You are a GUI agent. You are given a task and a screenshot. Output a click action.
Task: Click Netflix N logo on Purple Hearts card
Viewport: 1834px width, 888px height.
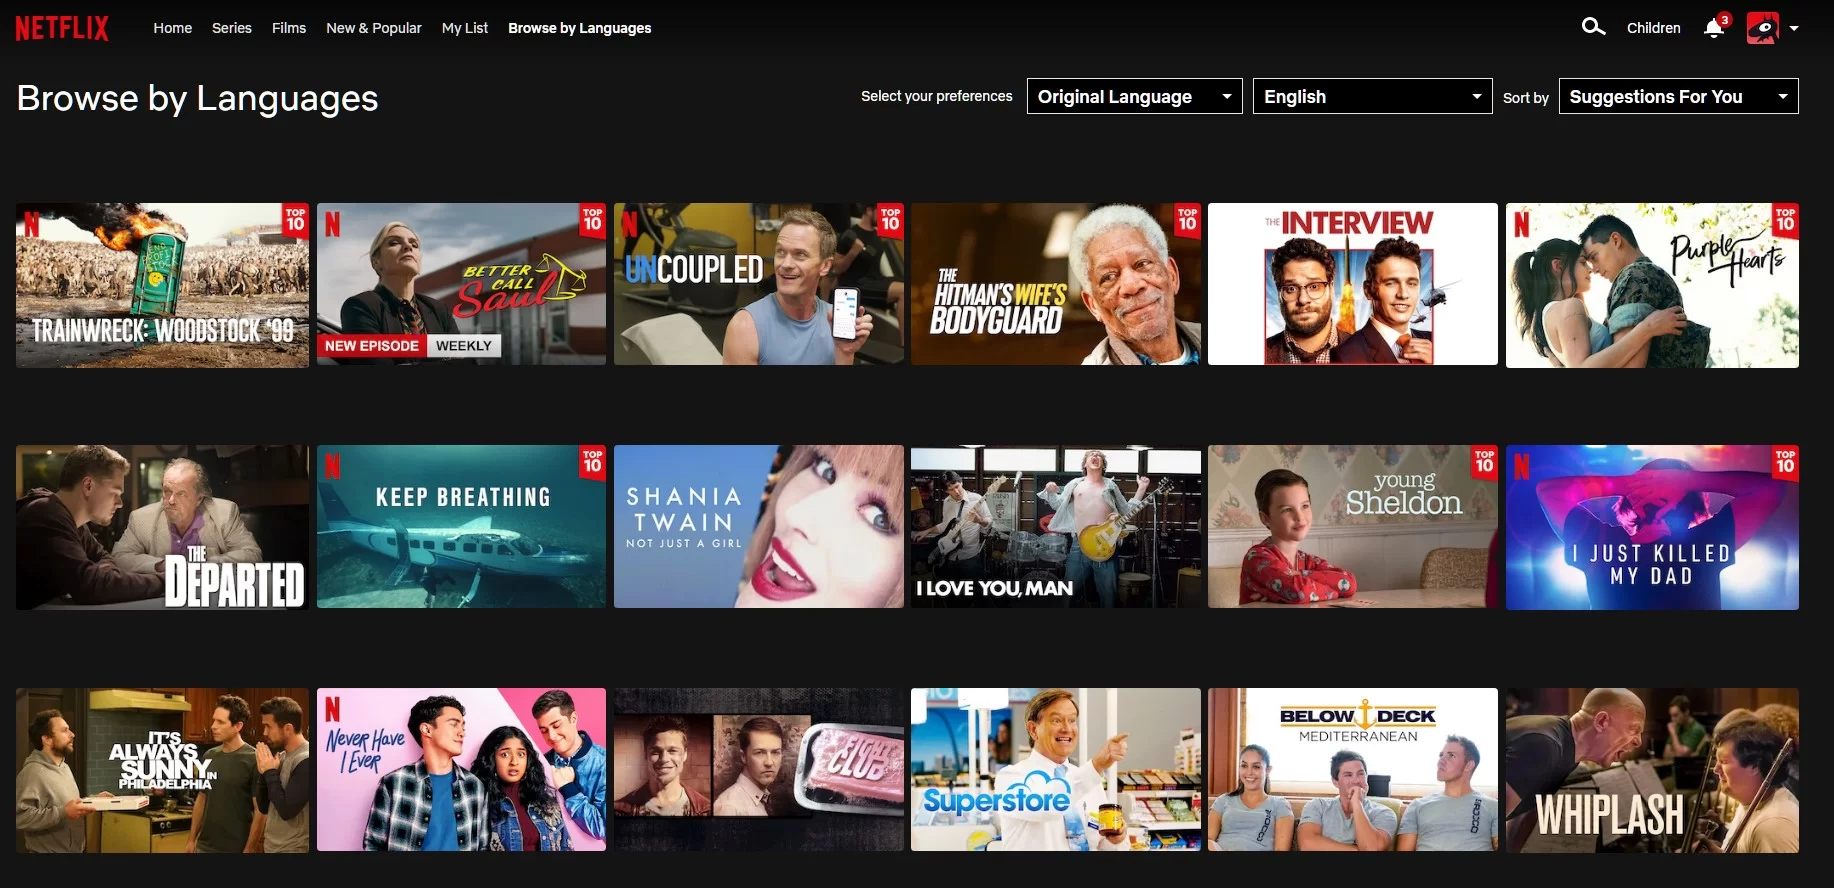click(1521, 224)
